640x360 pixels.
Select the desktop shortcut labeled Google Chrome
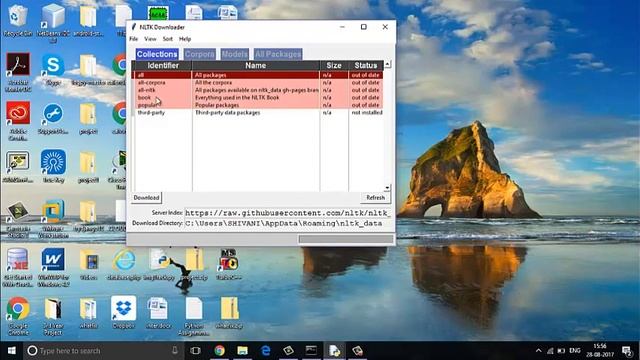pyautogui.click(x=18, y=316)
